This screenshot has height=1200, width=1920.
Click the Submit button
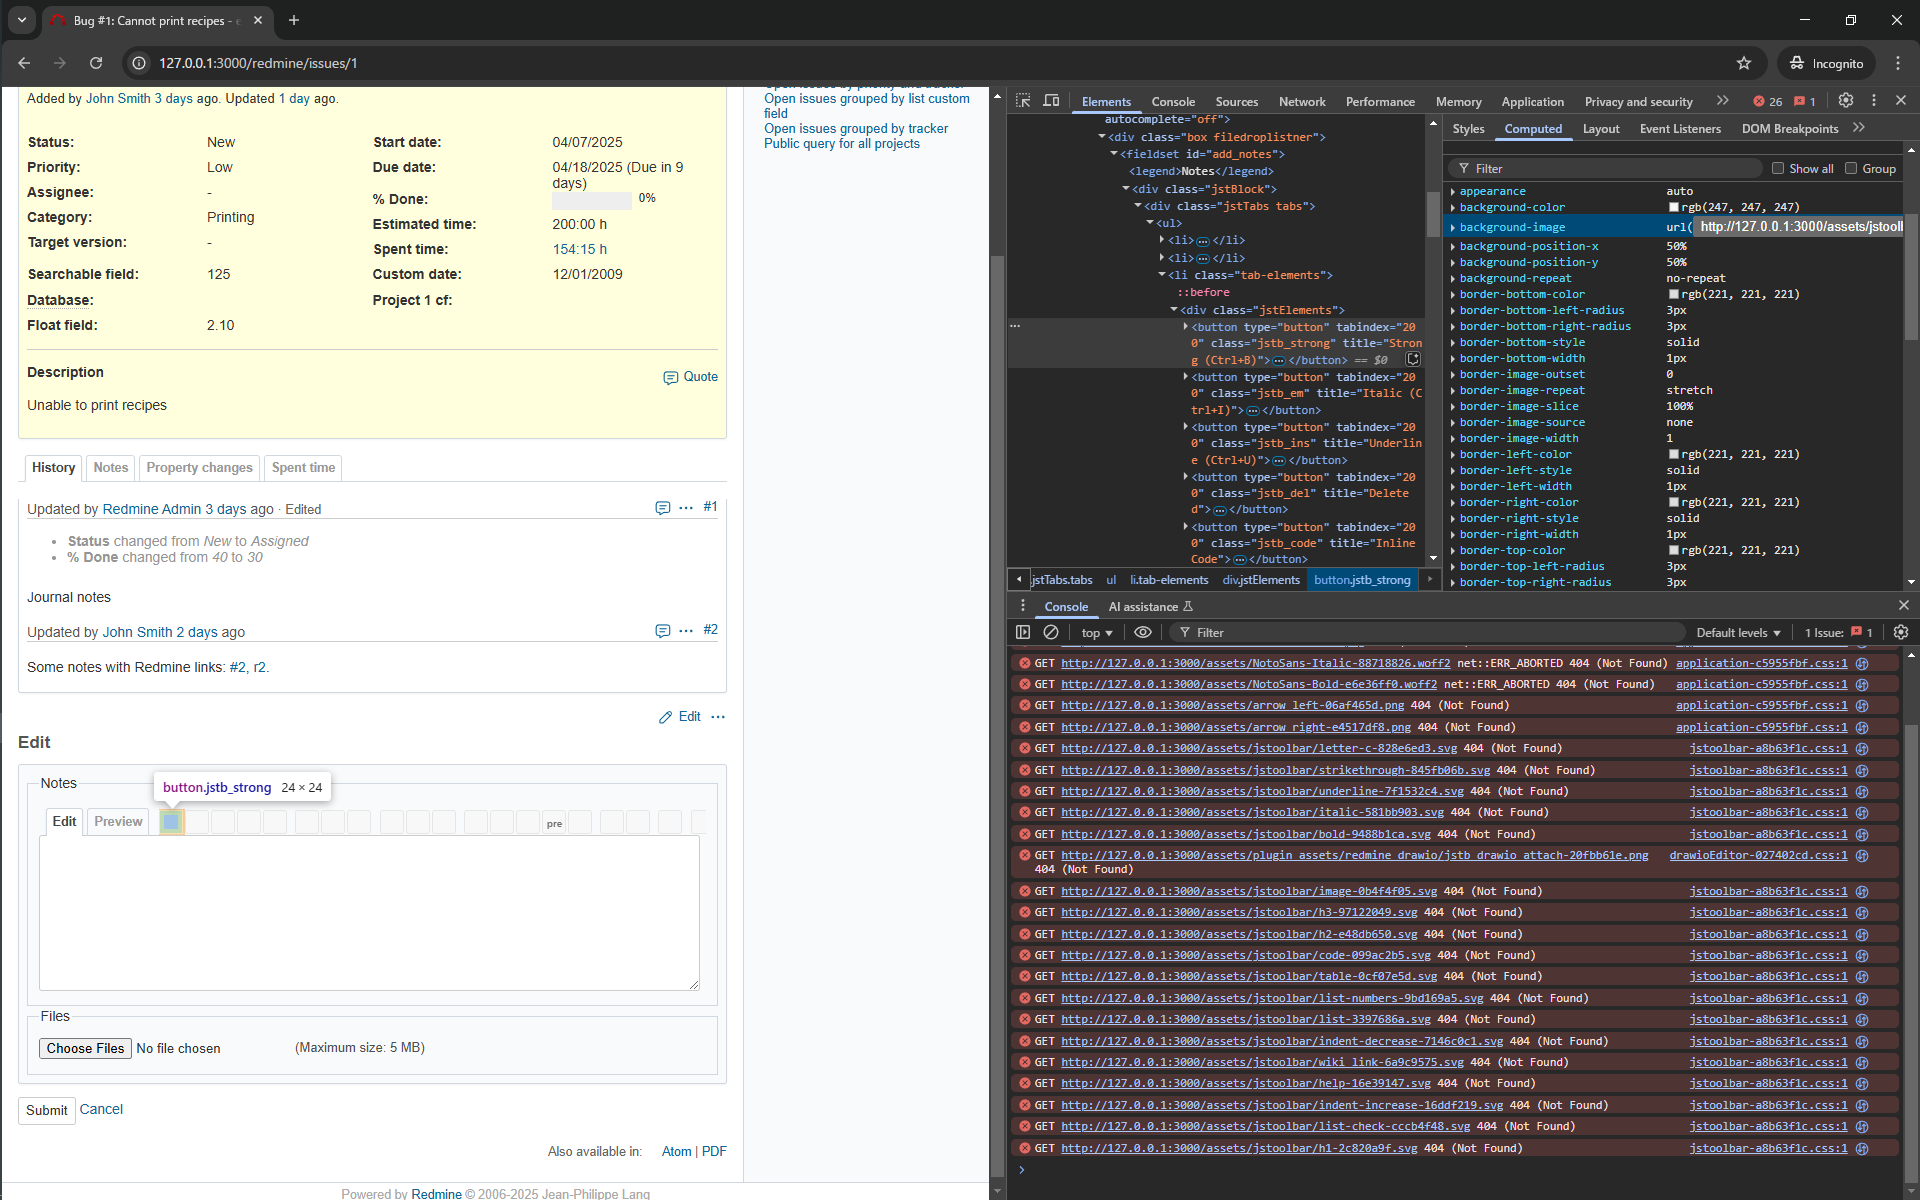pos(47,1110)
